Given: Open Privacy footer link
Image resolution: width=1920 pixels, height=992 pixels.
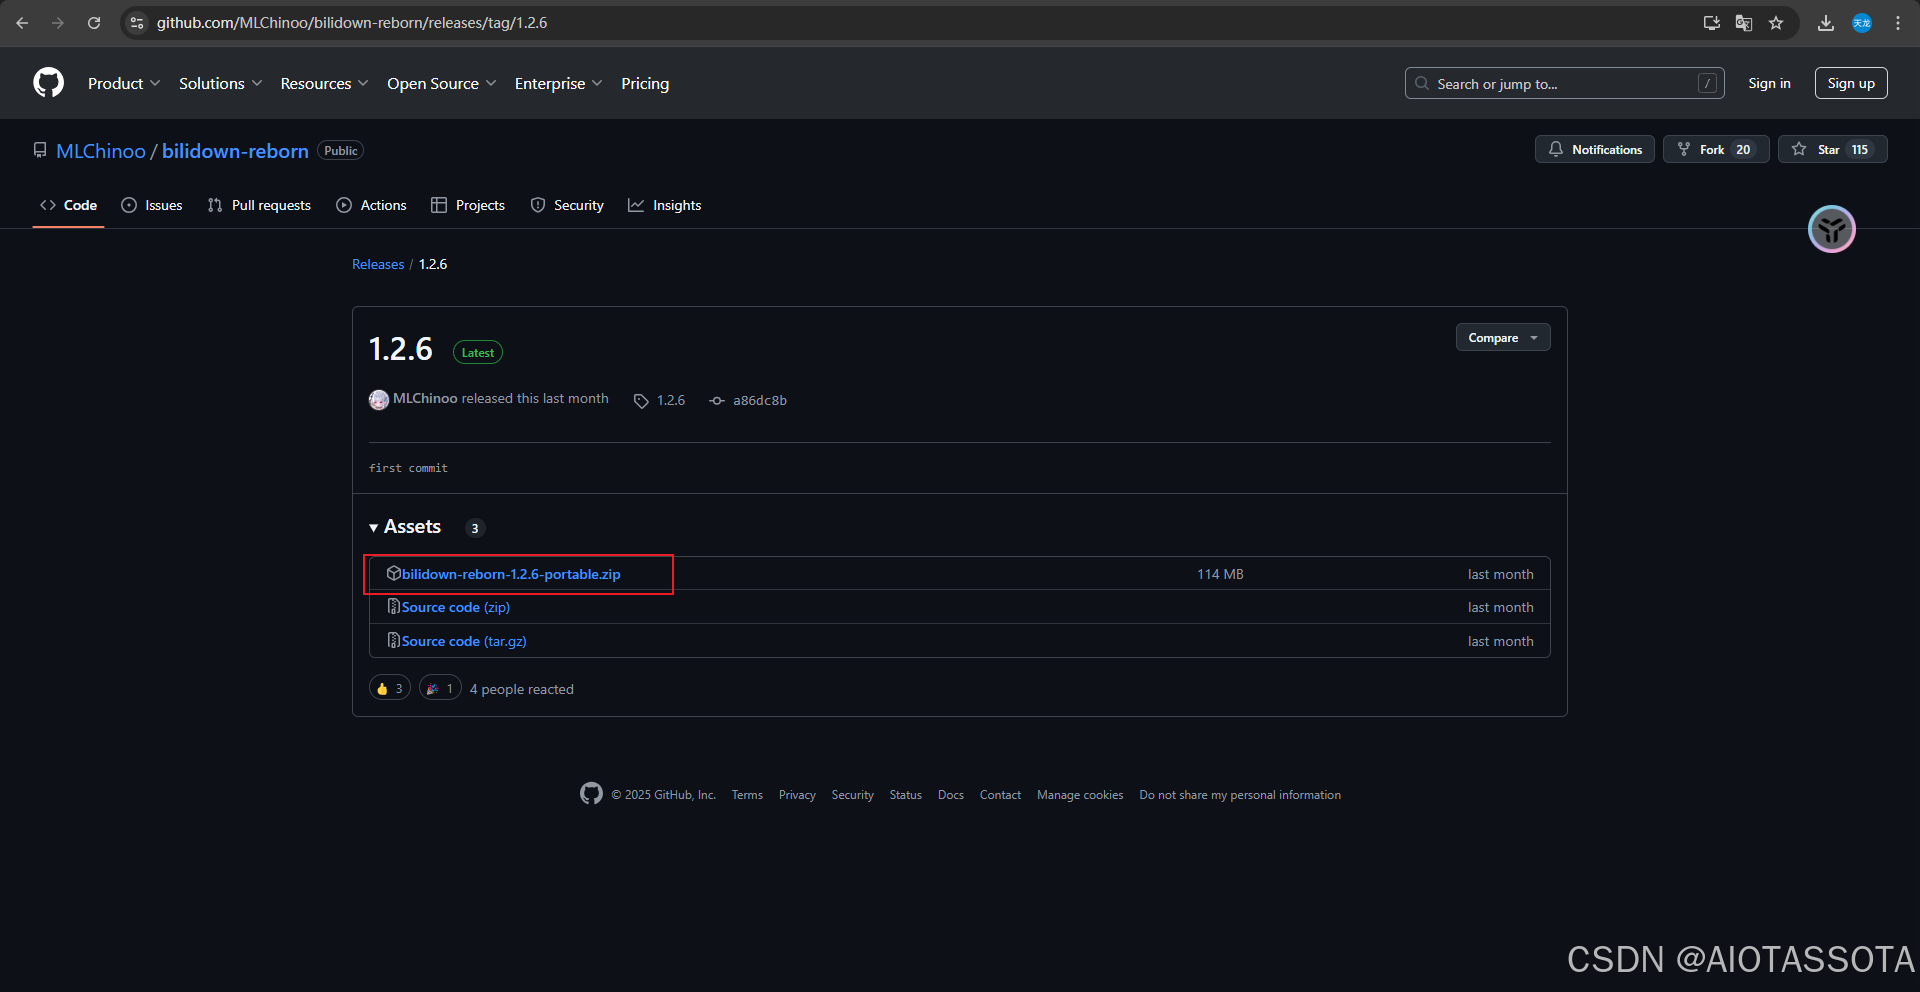Looking at the screenshot, I should [x=797, y=795].
